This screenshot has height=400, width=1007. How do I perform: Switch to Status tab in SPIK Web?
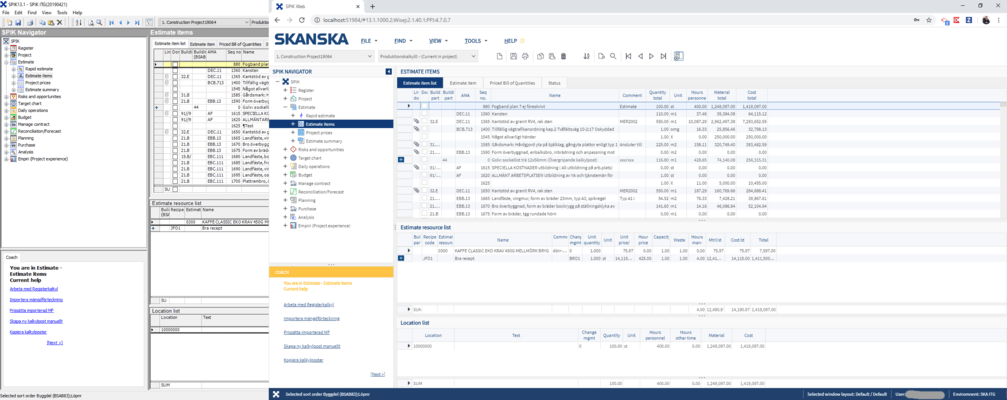coord(554,83)
